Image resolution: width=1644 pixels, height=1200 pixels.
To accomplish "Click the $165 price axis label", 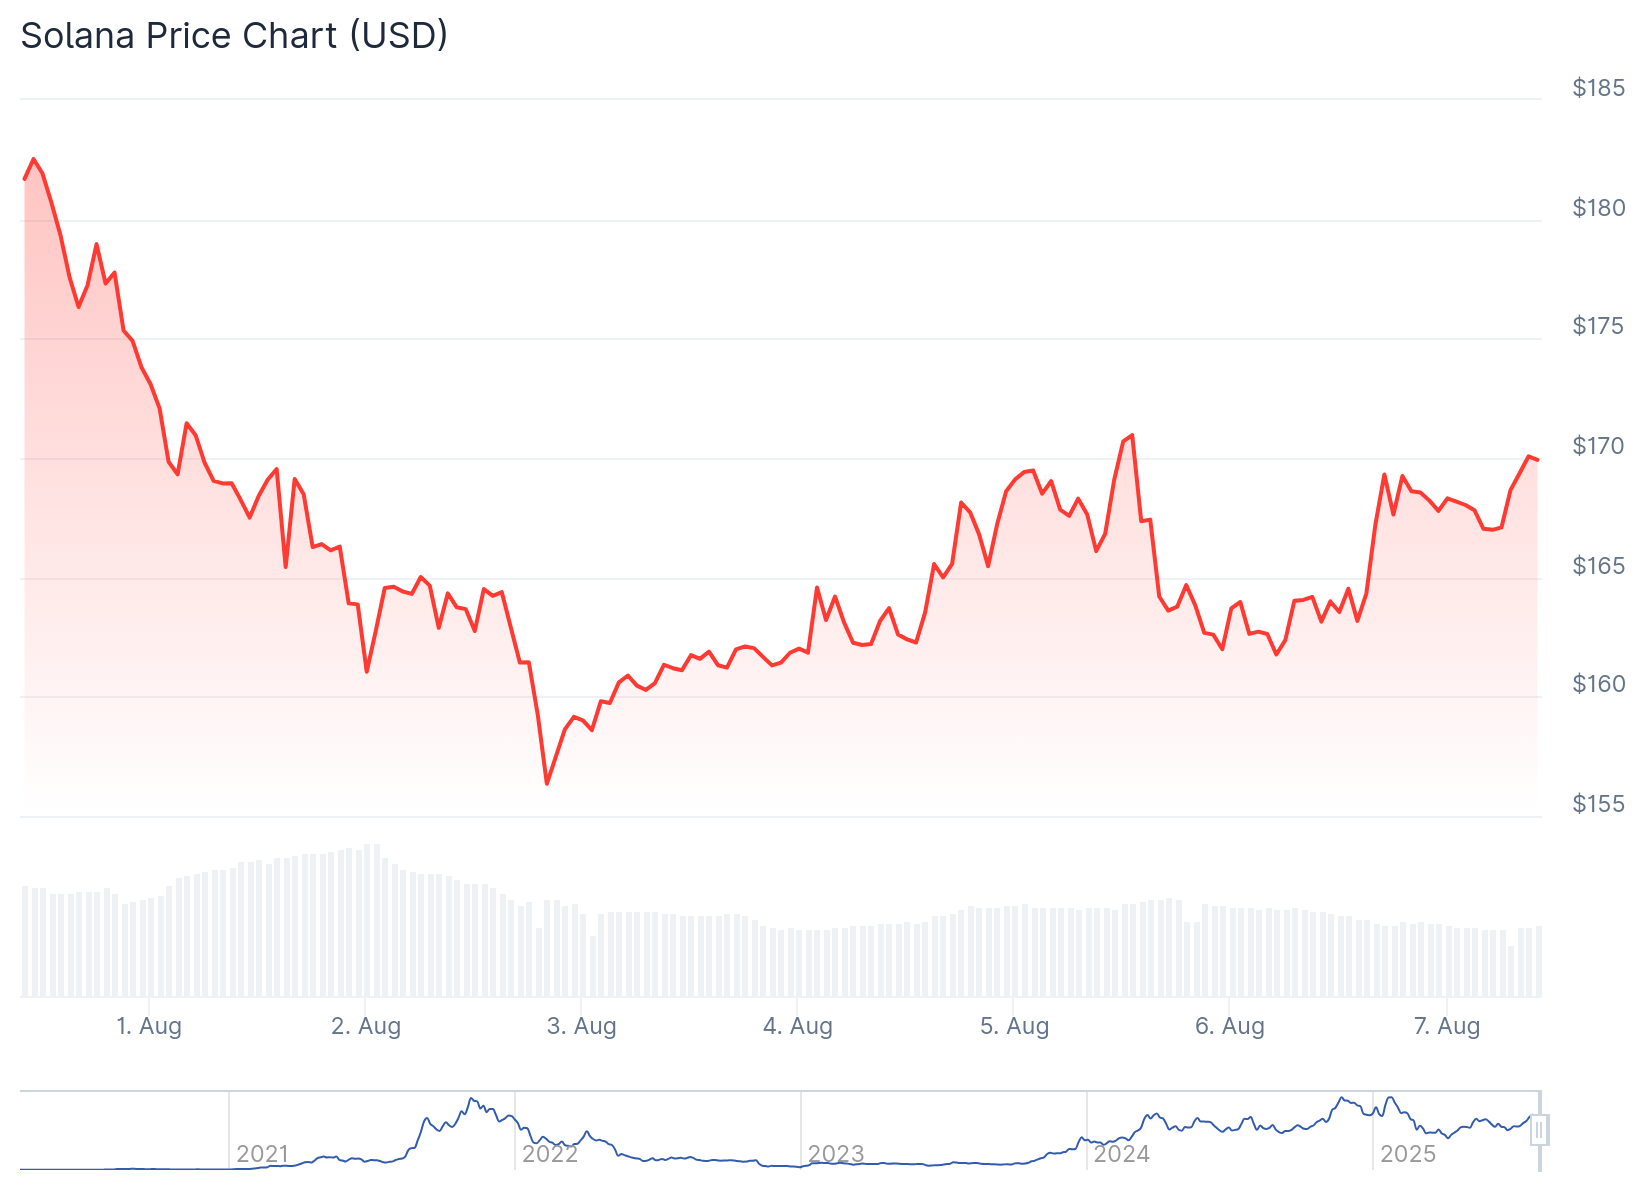I will click(1599, 566).
